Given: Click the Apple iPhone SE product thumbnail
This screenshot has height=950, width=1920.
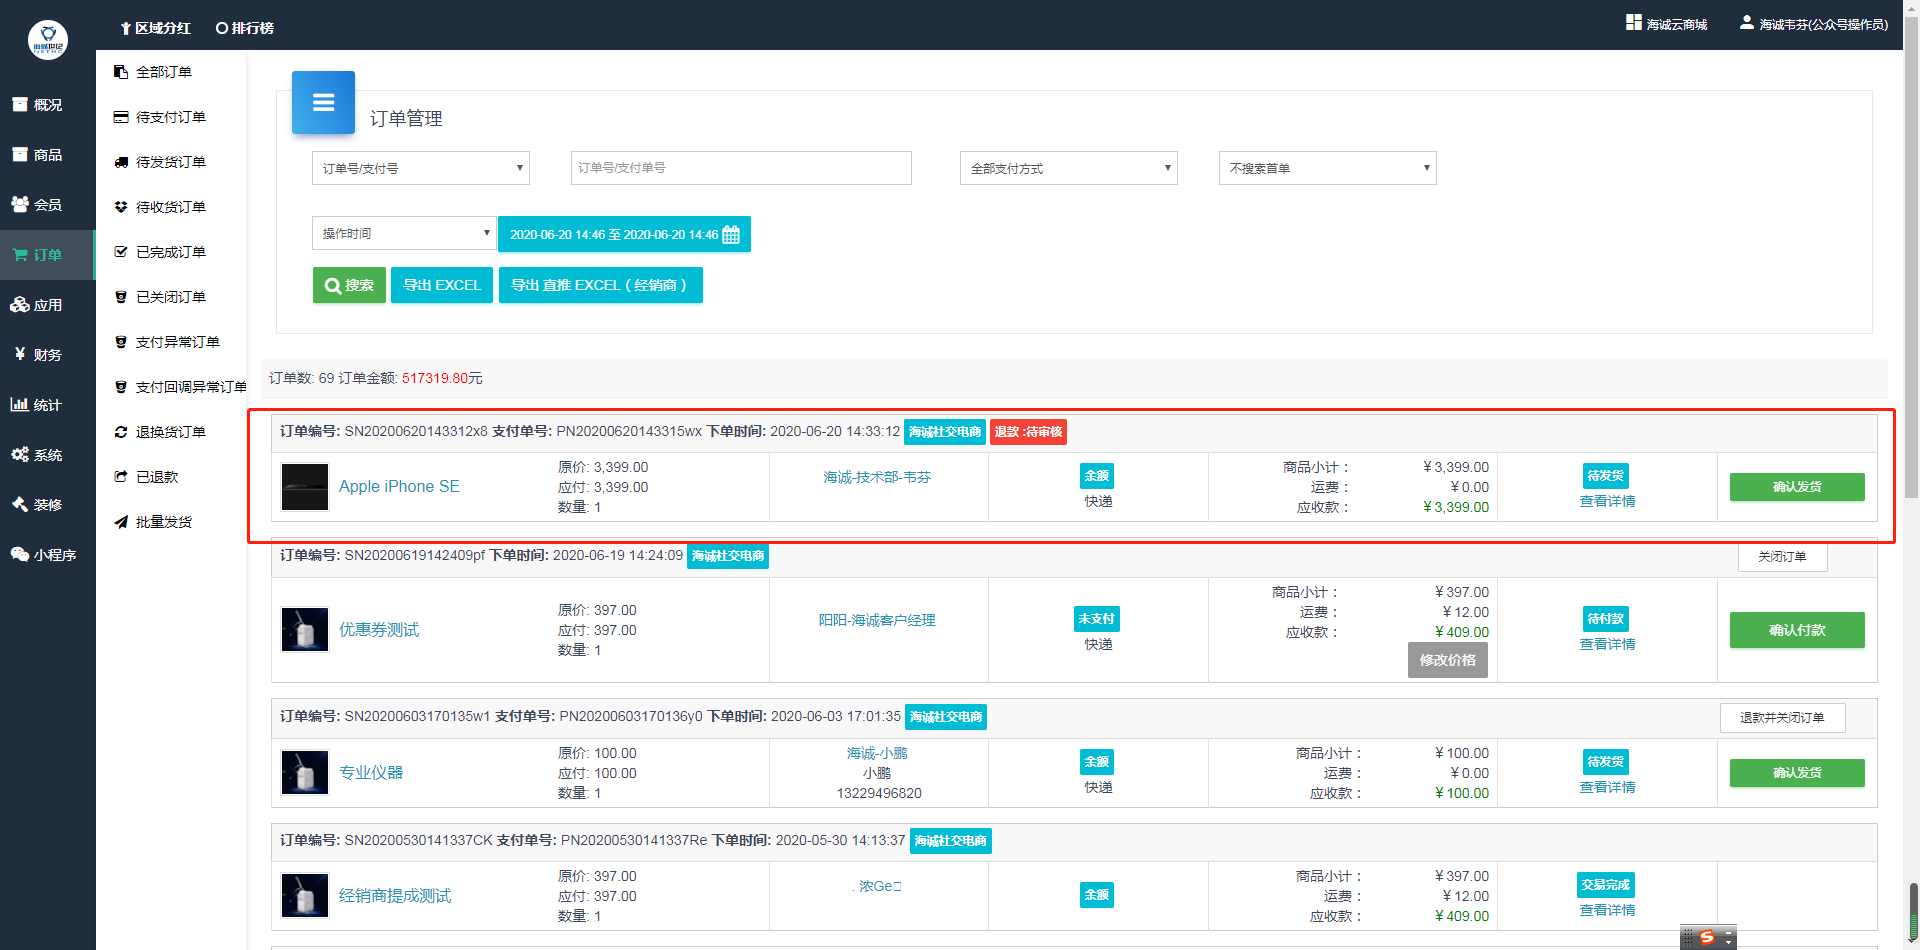Looking at the screenshot, I should (x=305, y=487).
